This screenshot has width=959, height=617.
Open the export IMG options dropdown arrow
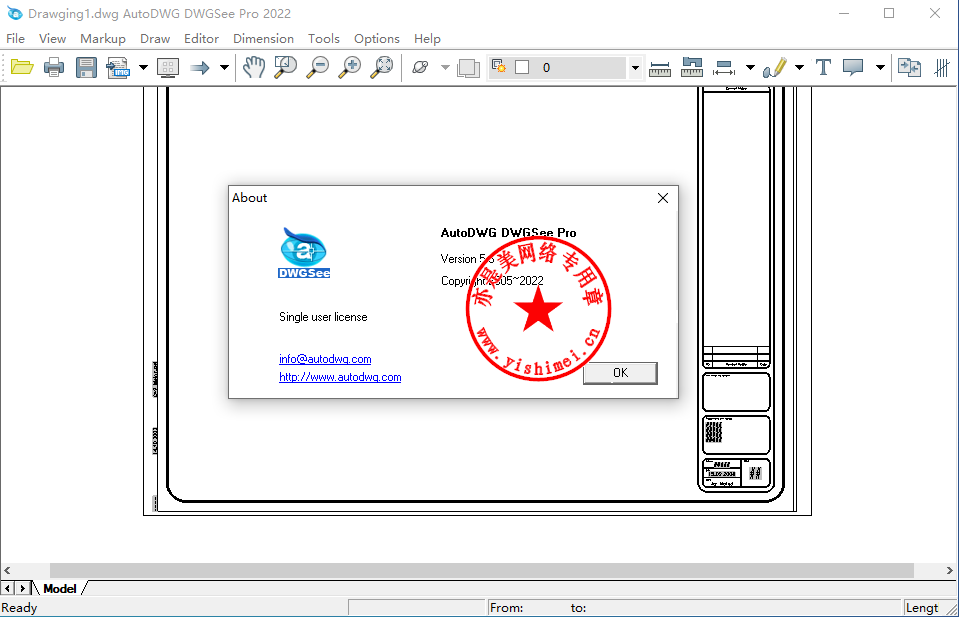[x=143, y=67]
